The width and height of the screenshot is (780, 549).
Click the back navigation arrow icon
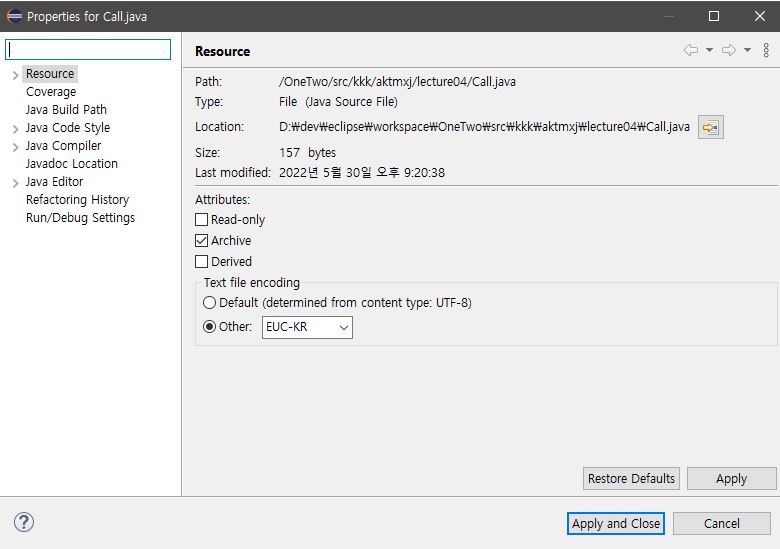click(x=690, y=50)
